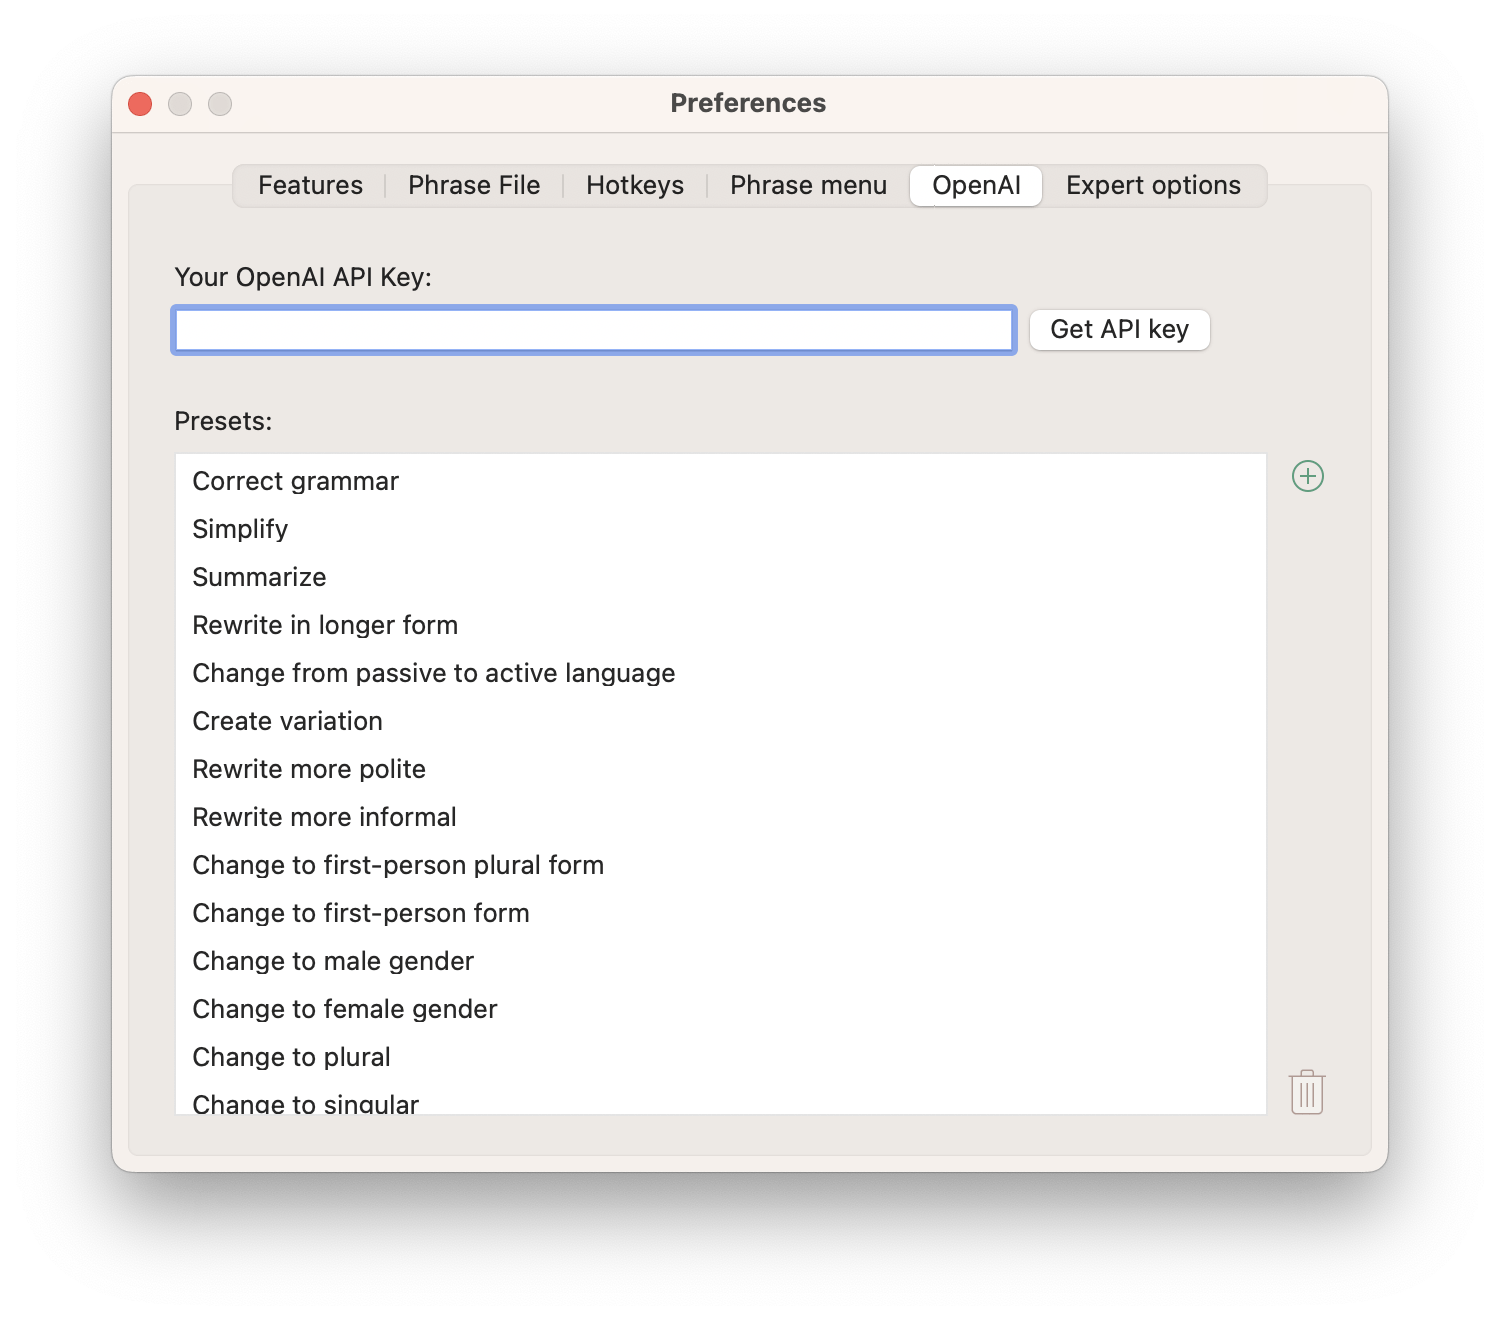Select Change to first-person plural form
The height and width of the screenshot is (1320, 1500).
coord(720,865)
